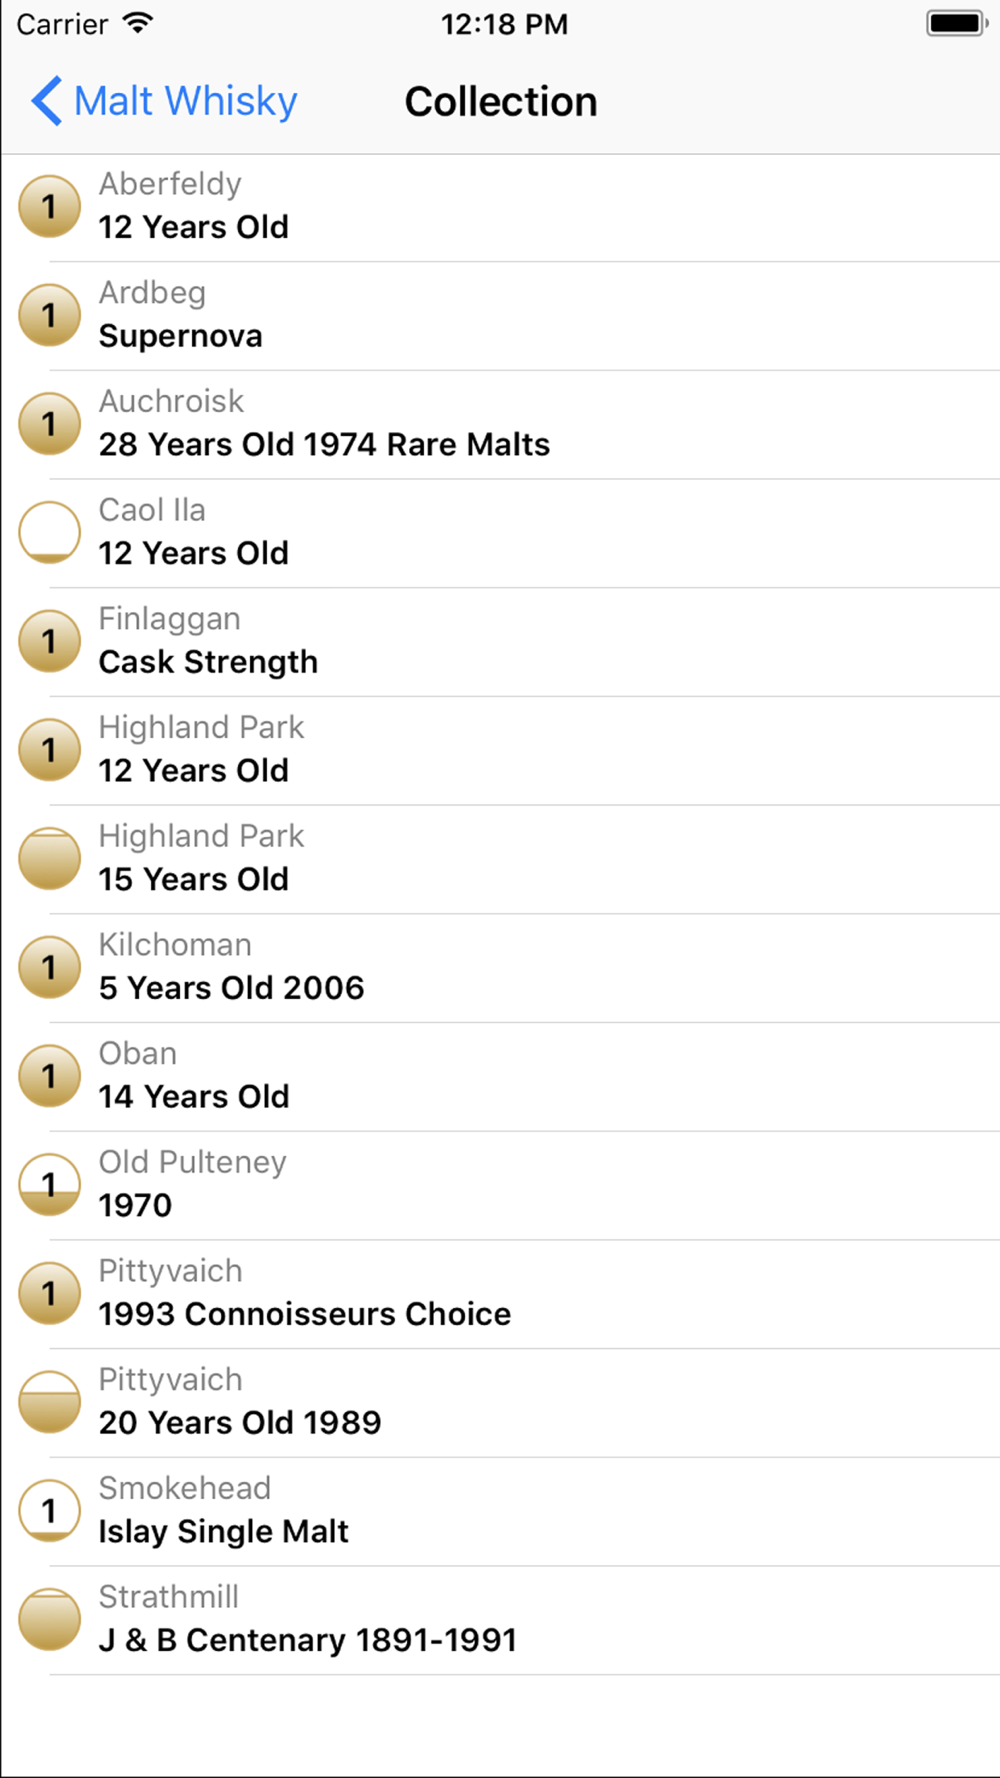Click the Collection title in navigation bar
Image resolution: width=1000 pixels, height=1778 pixels.
coord(501,101)
